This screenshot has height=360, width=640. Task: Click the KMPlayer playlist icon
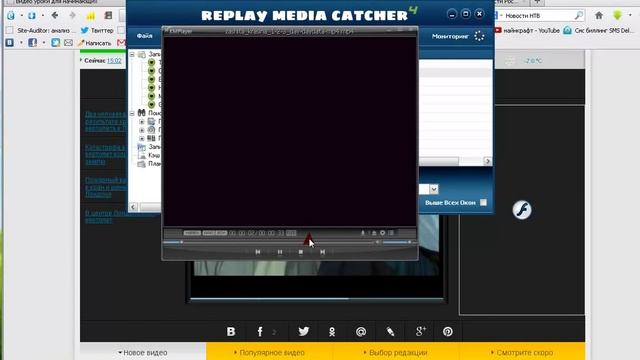tap(391, 233)
